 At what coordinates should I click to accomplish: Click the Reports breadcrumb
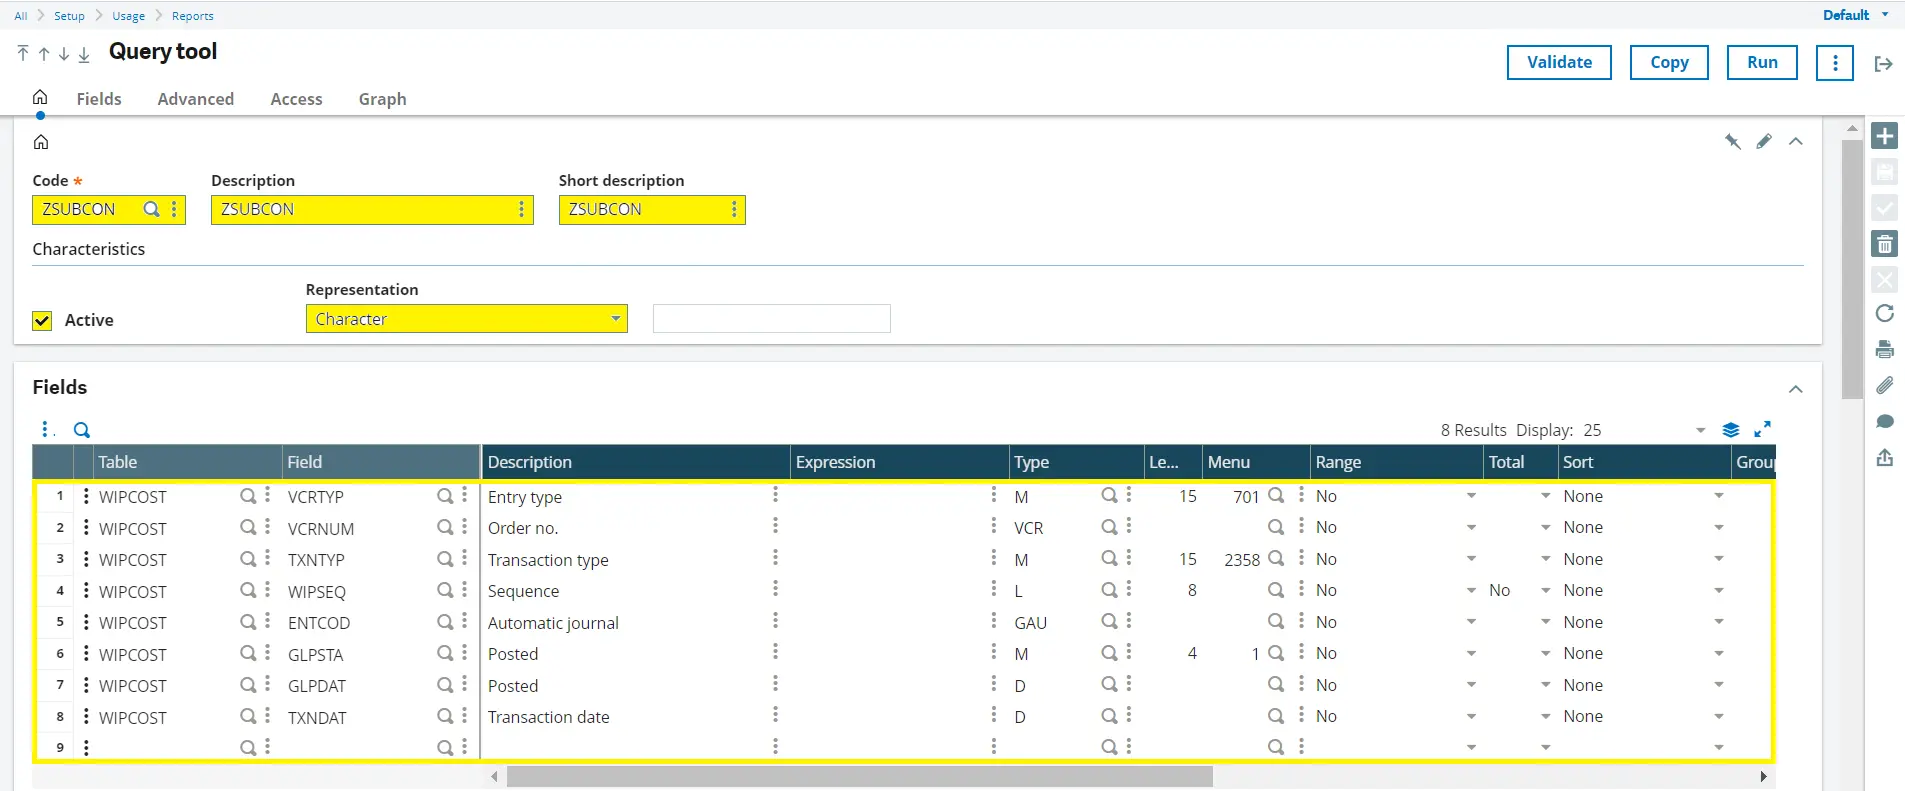point(192,16)
